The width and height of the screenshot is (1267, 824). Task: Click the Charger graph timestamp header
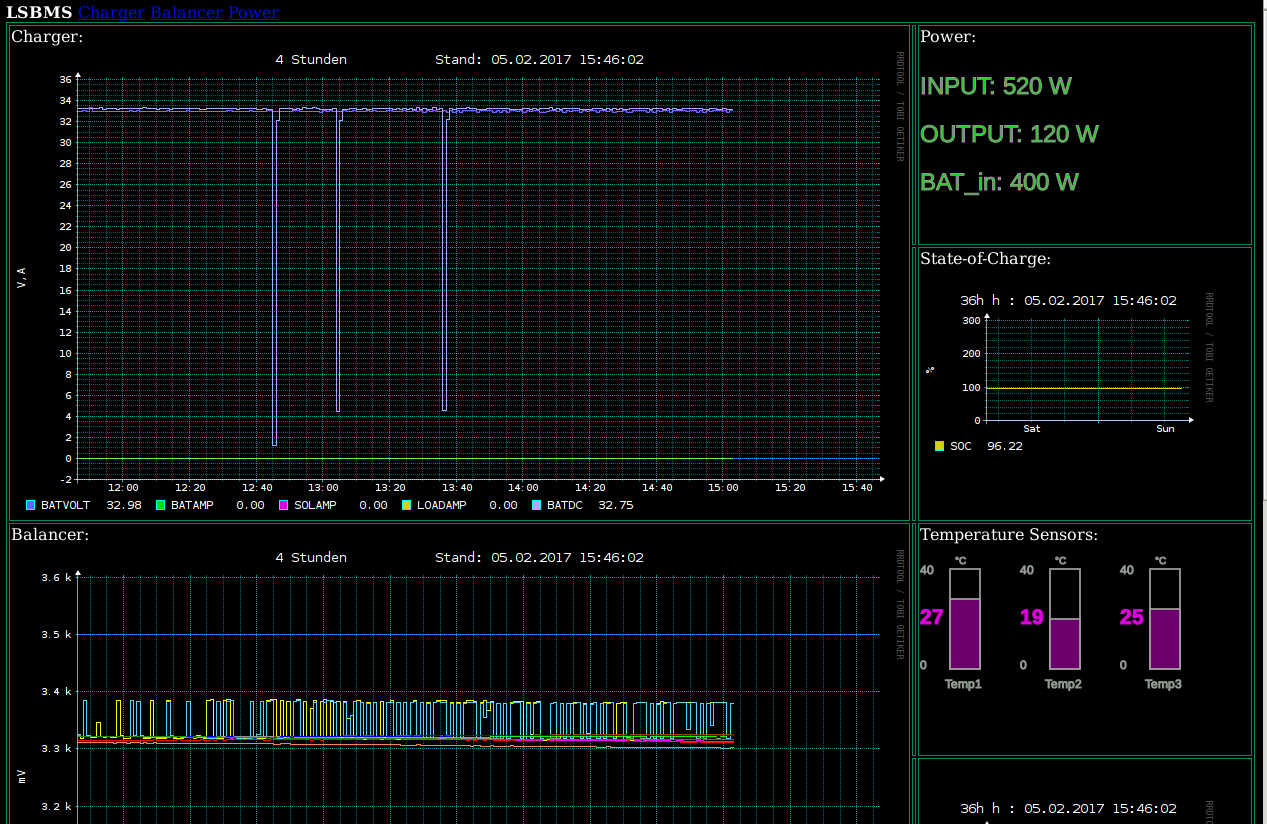tap(539, 60)
